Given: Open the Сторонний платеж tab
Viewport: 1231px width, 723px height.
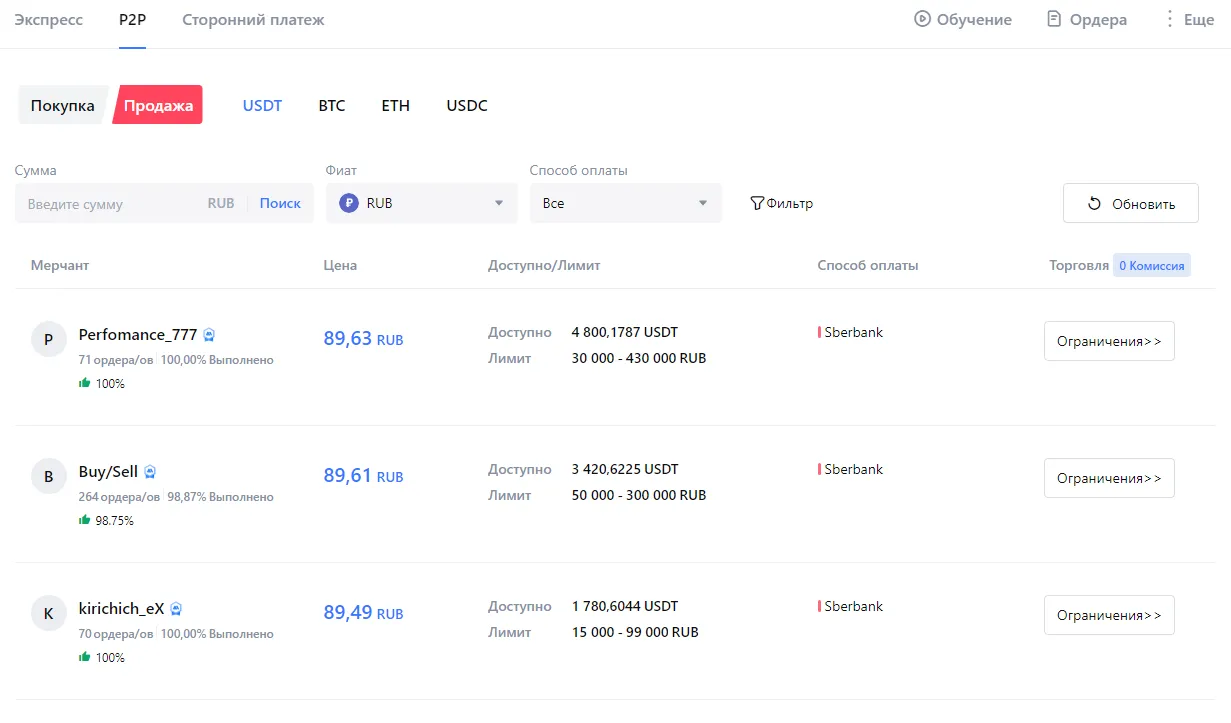Looking at the screenshot, I should (x=251, y=18).
